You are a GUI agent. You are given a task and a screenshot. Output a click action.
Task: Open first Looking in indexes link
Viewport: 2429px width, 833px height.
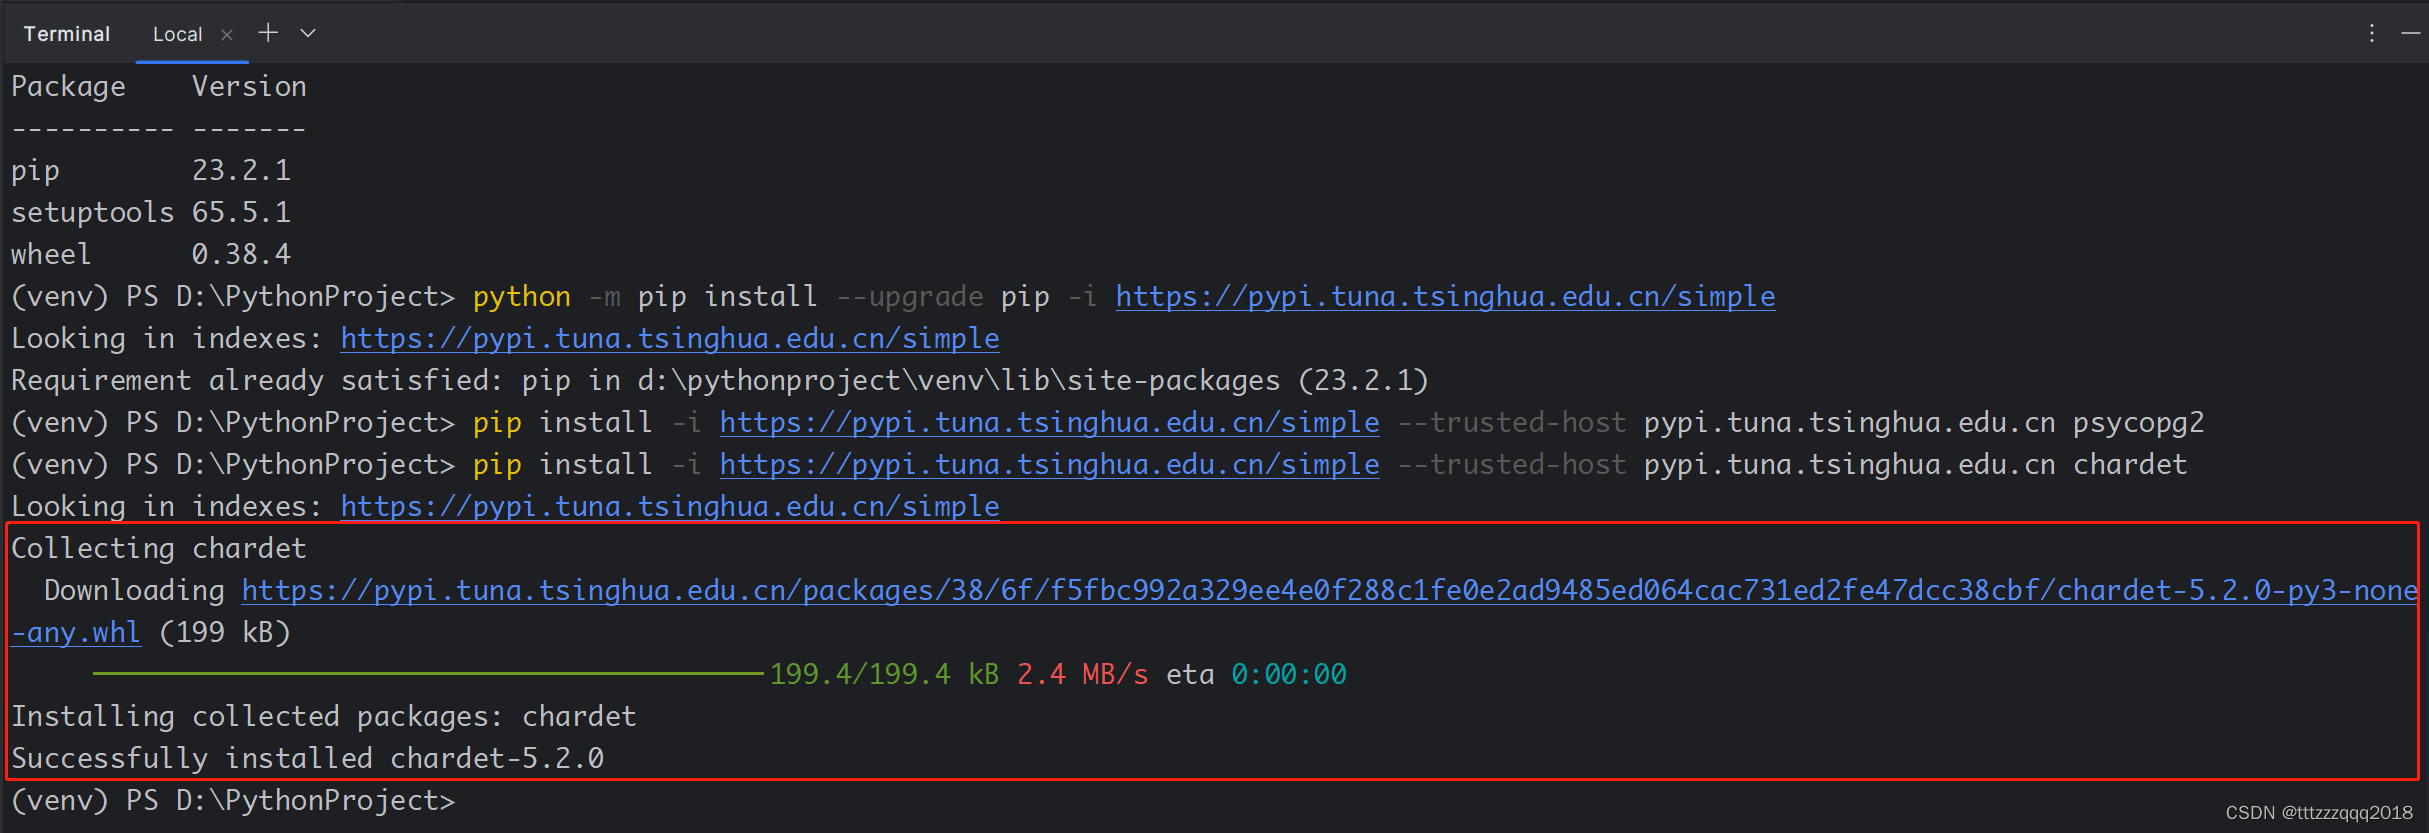click(x=670, y=339)
